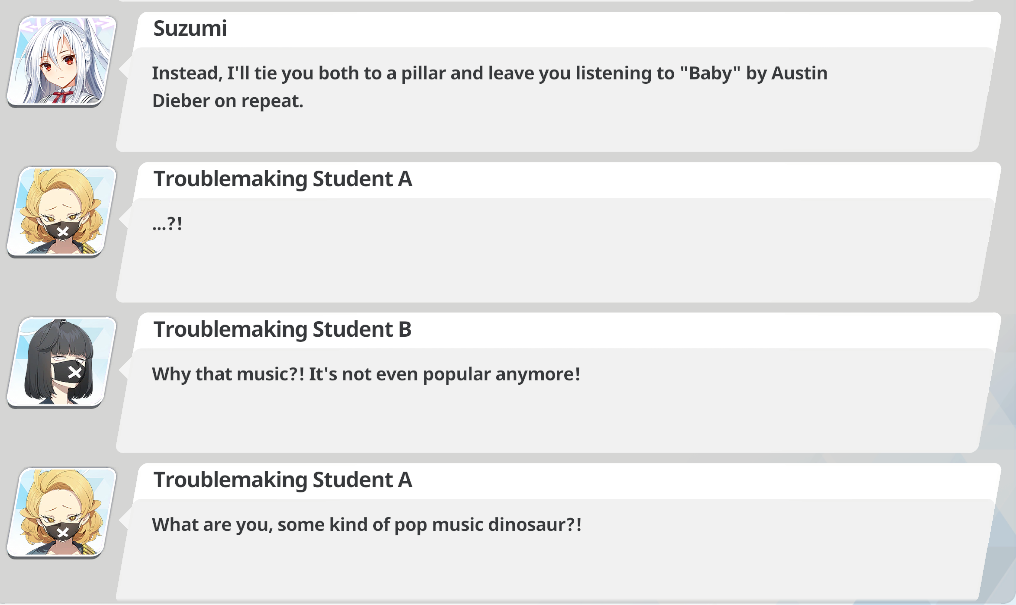Image resolution: width=1016 pixels, height=605 pixels.
Task: Click the X mark on Student B's mask
Action: [75, 372]
